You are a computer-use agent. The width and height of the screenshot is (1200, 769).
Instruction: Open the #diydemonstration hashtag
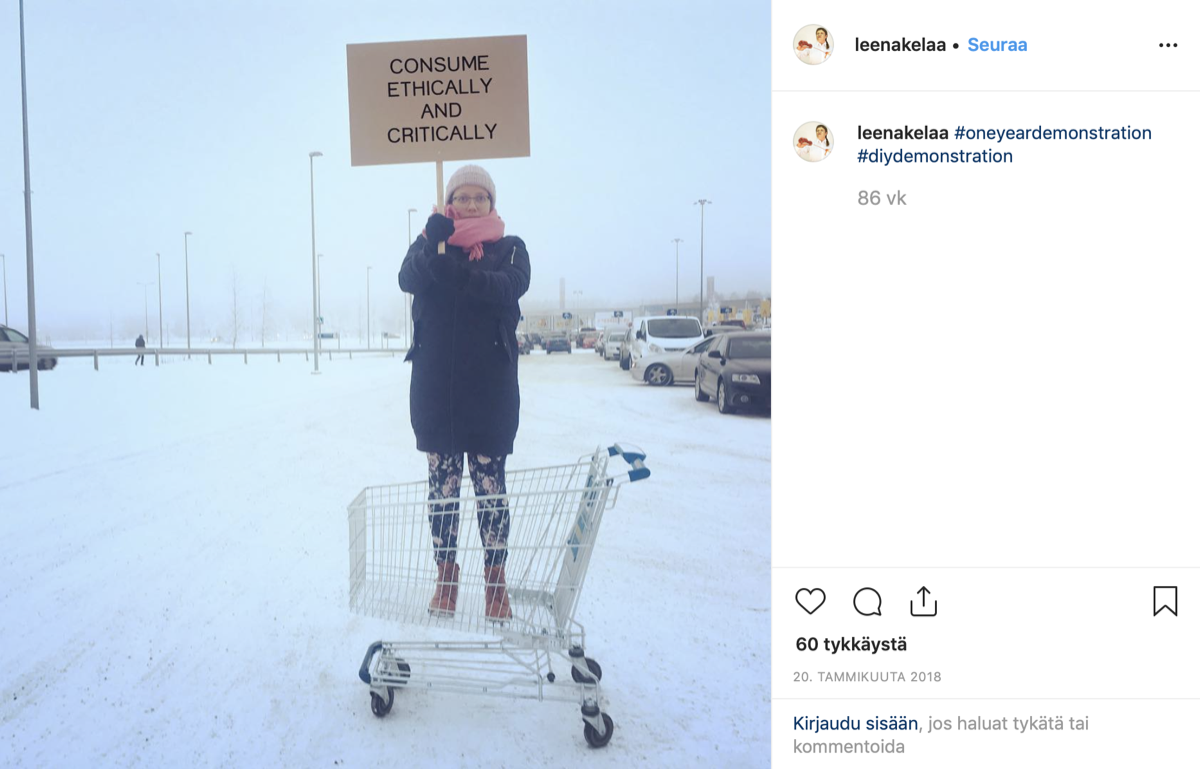click(x=935, y=156)
